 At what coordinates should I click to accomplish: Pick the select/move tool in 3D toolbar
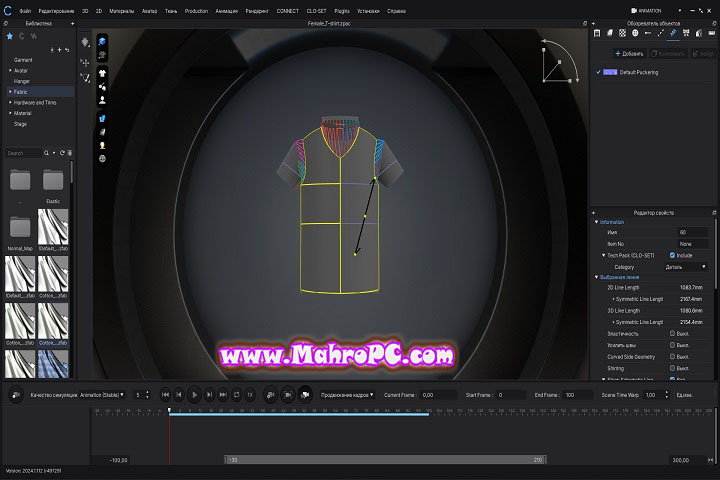[x=85, y=62]
